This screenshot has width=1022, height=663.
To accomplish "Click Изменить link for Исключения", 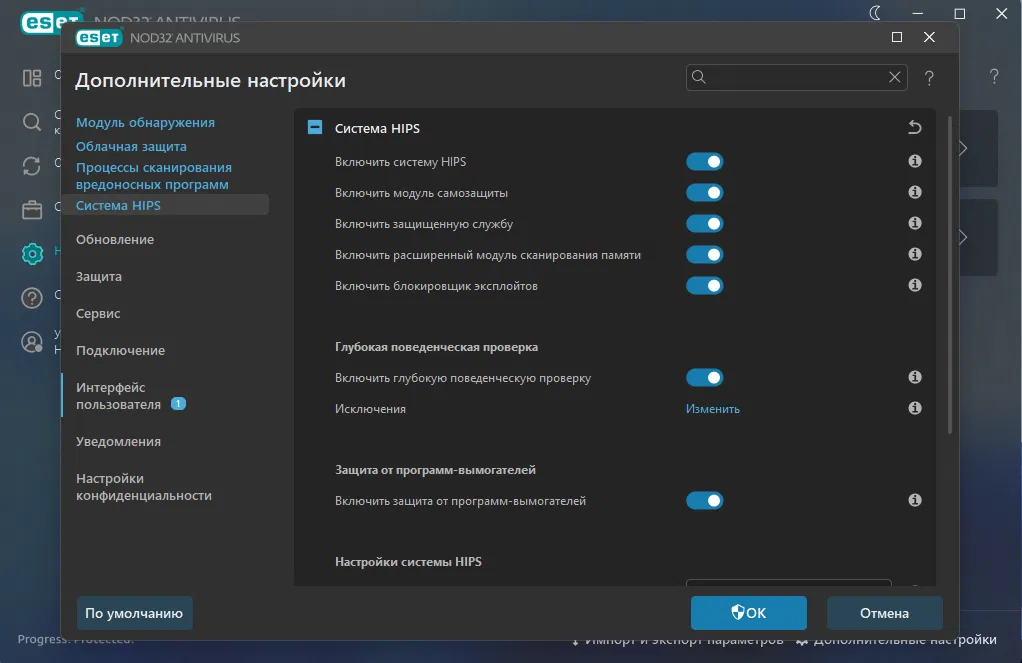I will [x=712, y=409].
